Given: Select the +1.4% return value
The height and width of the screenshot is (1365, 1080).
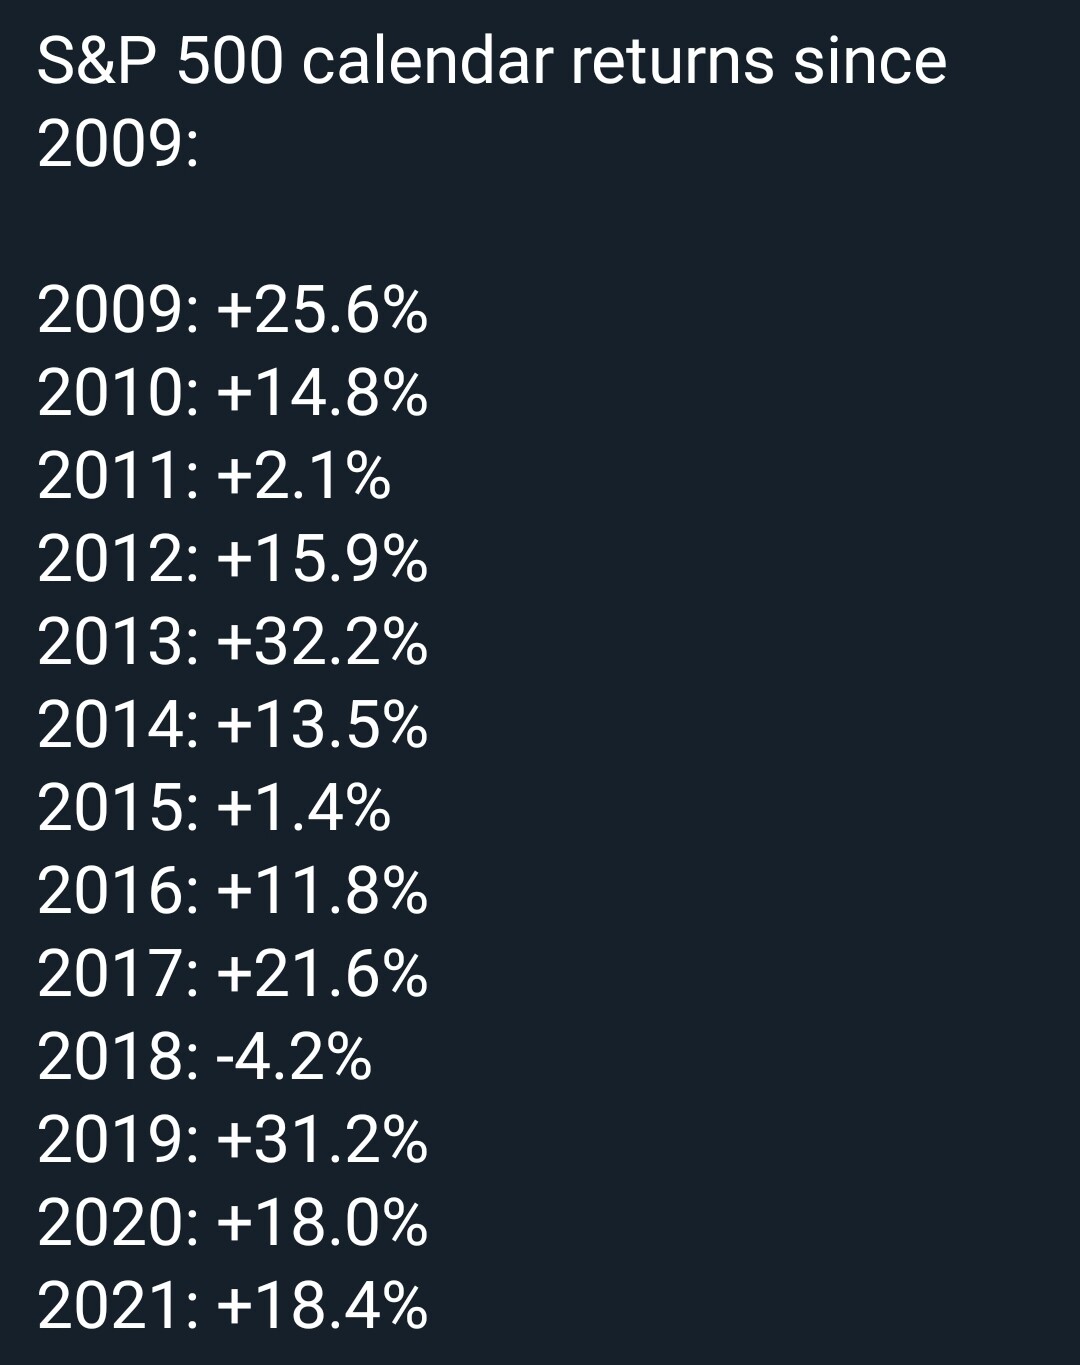Looking at the screenshot, I should point(303,807).
